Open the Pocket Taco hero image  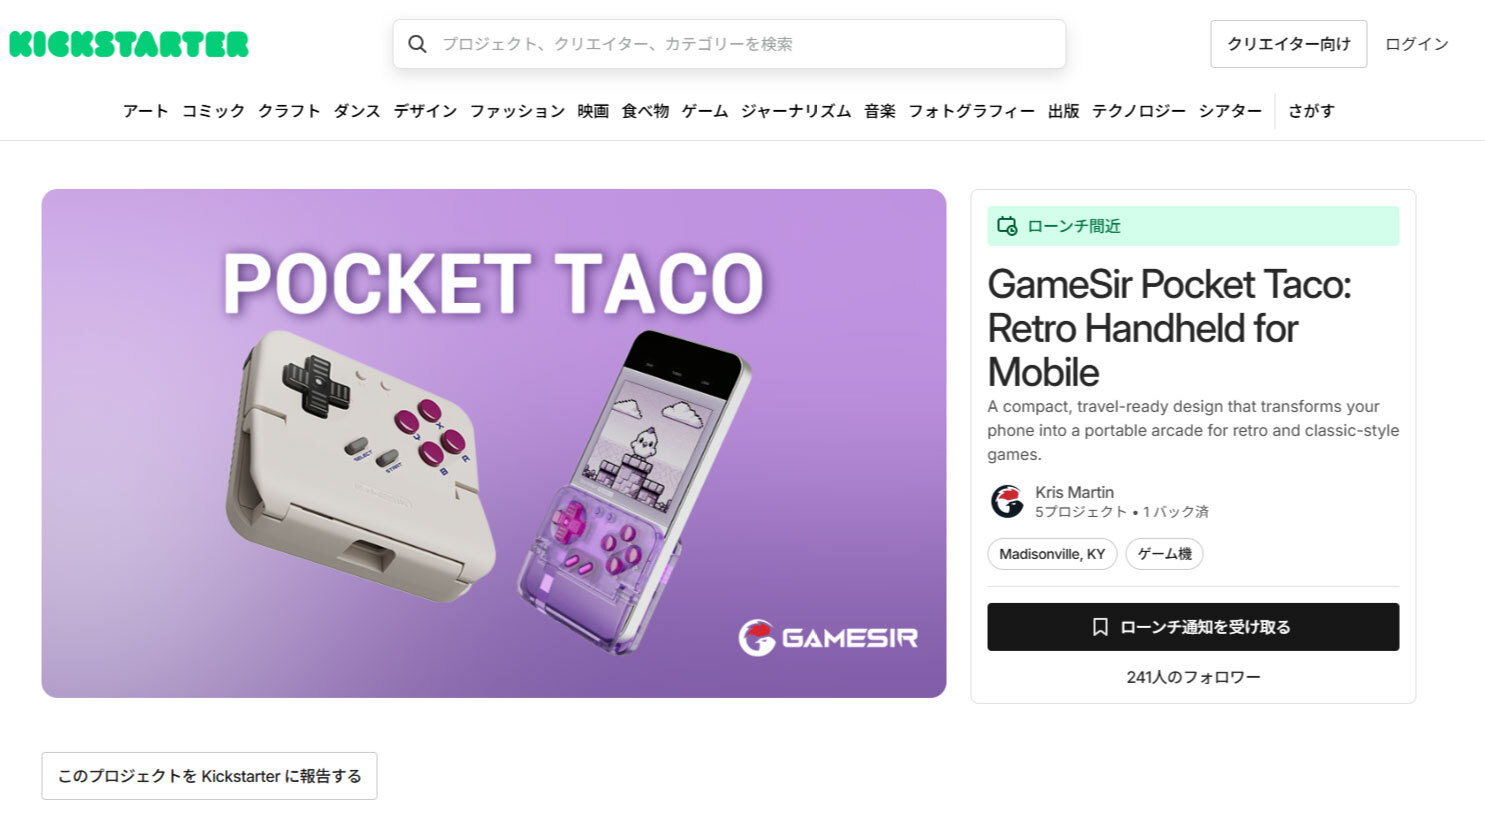494,443
